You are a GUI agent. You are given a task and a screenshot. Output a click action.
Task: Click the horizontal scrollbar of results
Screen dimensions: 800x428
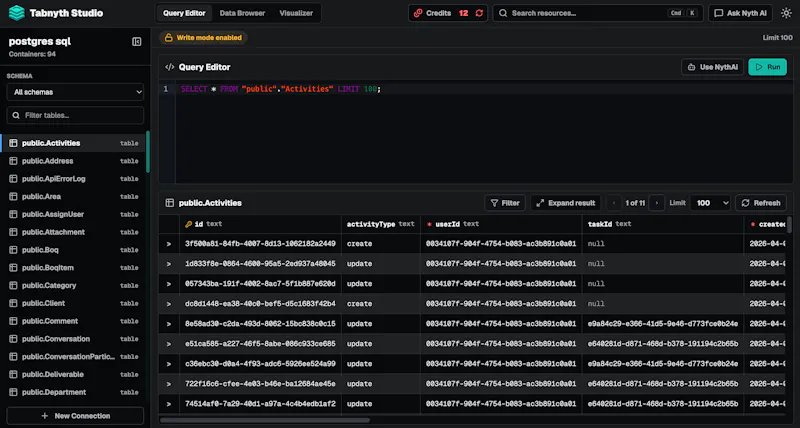[265, 420]
